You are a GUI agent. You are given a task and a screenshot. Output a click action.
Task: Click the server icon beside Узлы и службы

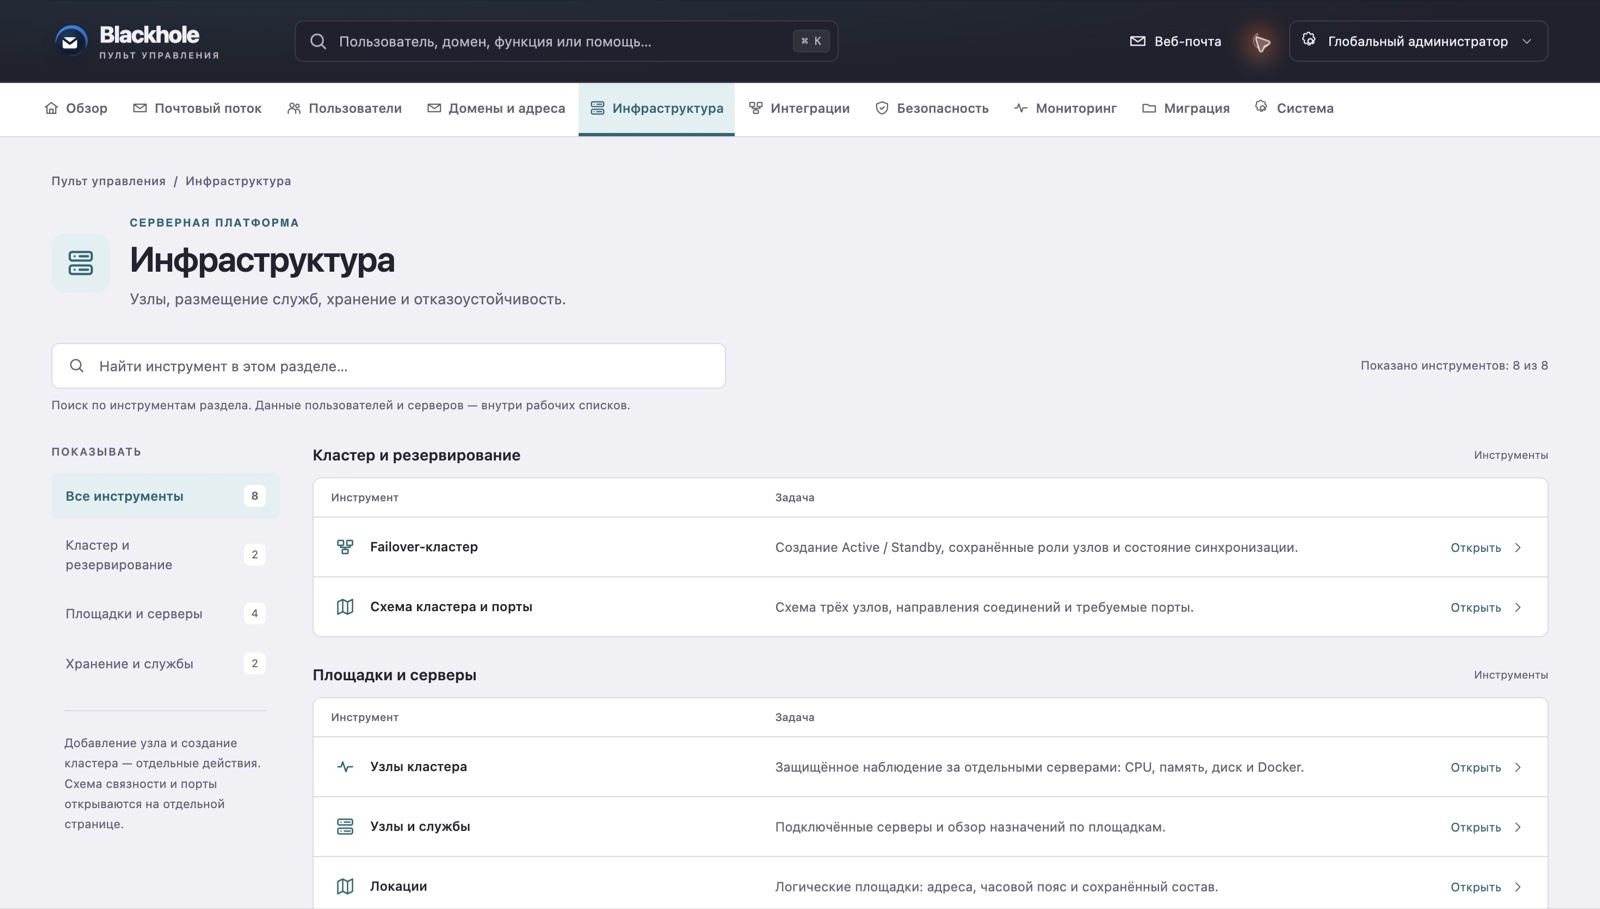coord(345,827)
